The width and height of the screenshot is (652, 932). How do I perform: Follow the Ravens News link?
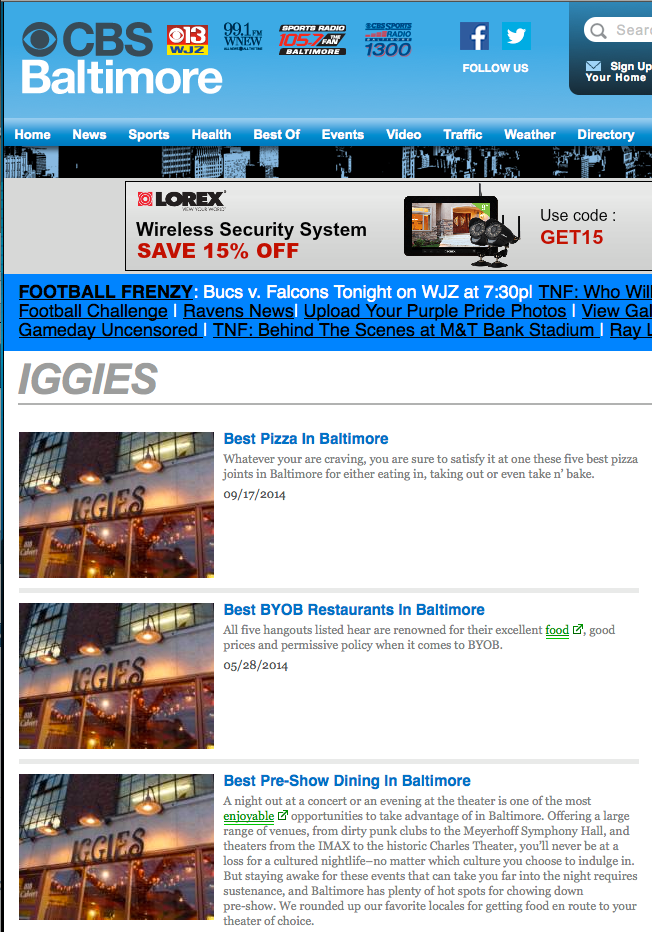238,311
